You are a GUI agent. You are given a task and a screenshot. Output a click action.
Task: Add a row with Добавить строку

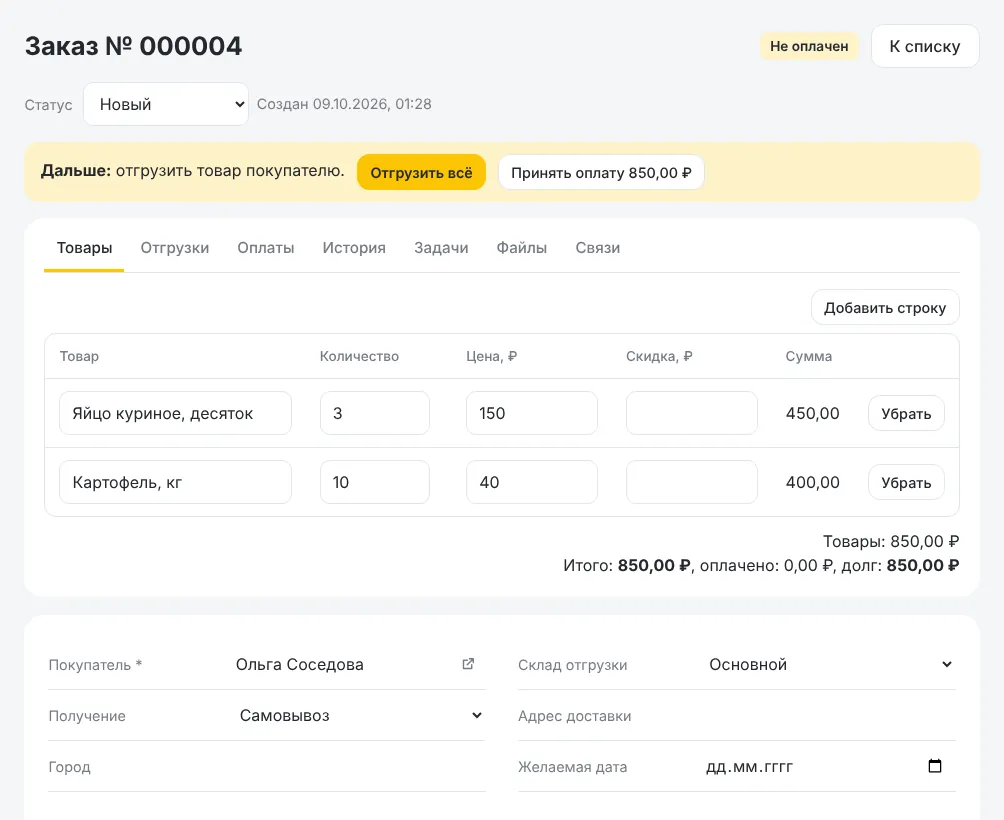885,307
